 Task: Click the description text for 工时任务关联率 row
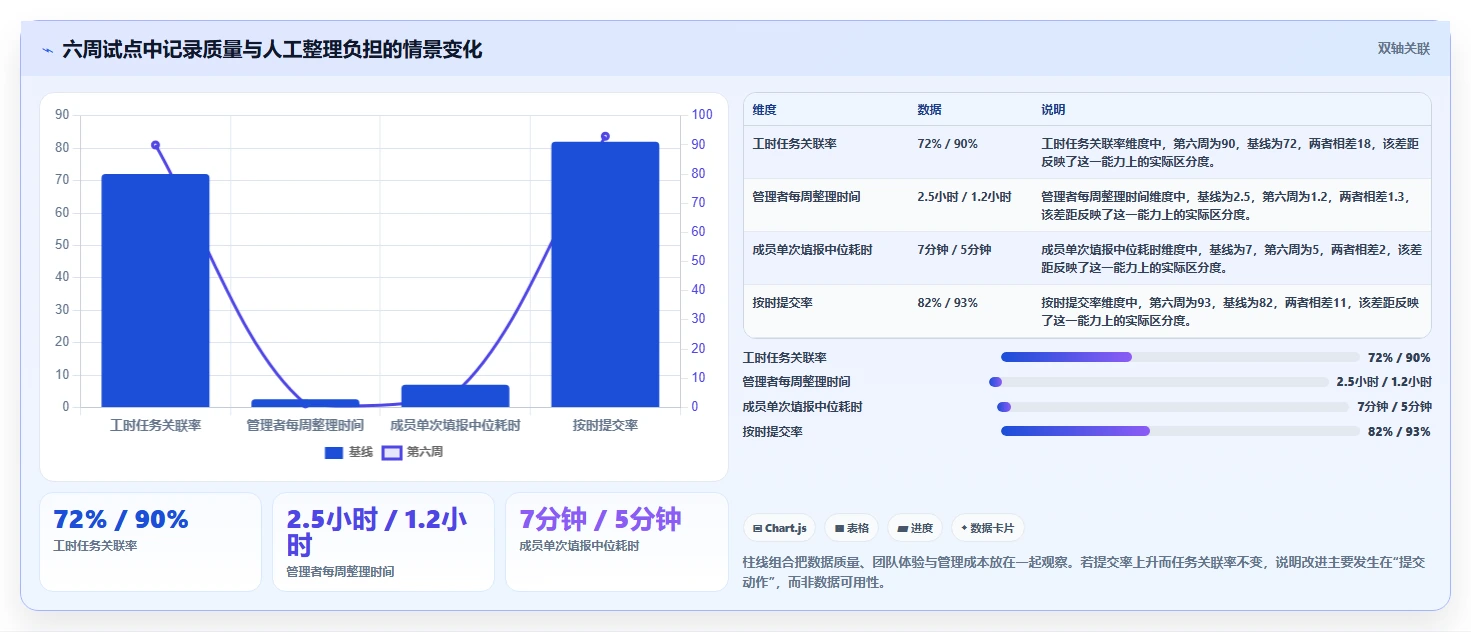point(1230,152)
